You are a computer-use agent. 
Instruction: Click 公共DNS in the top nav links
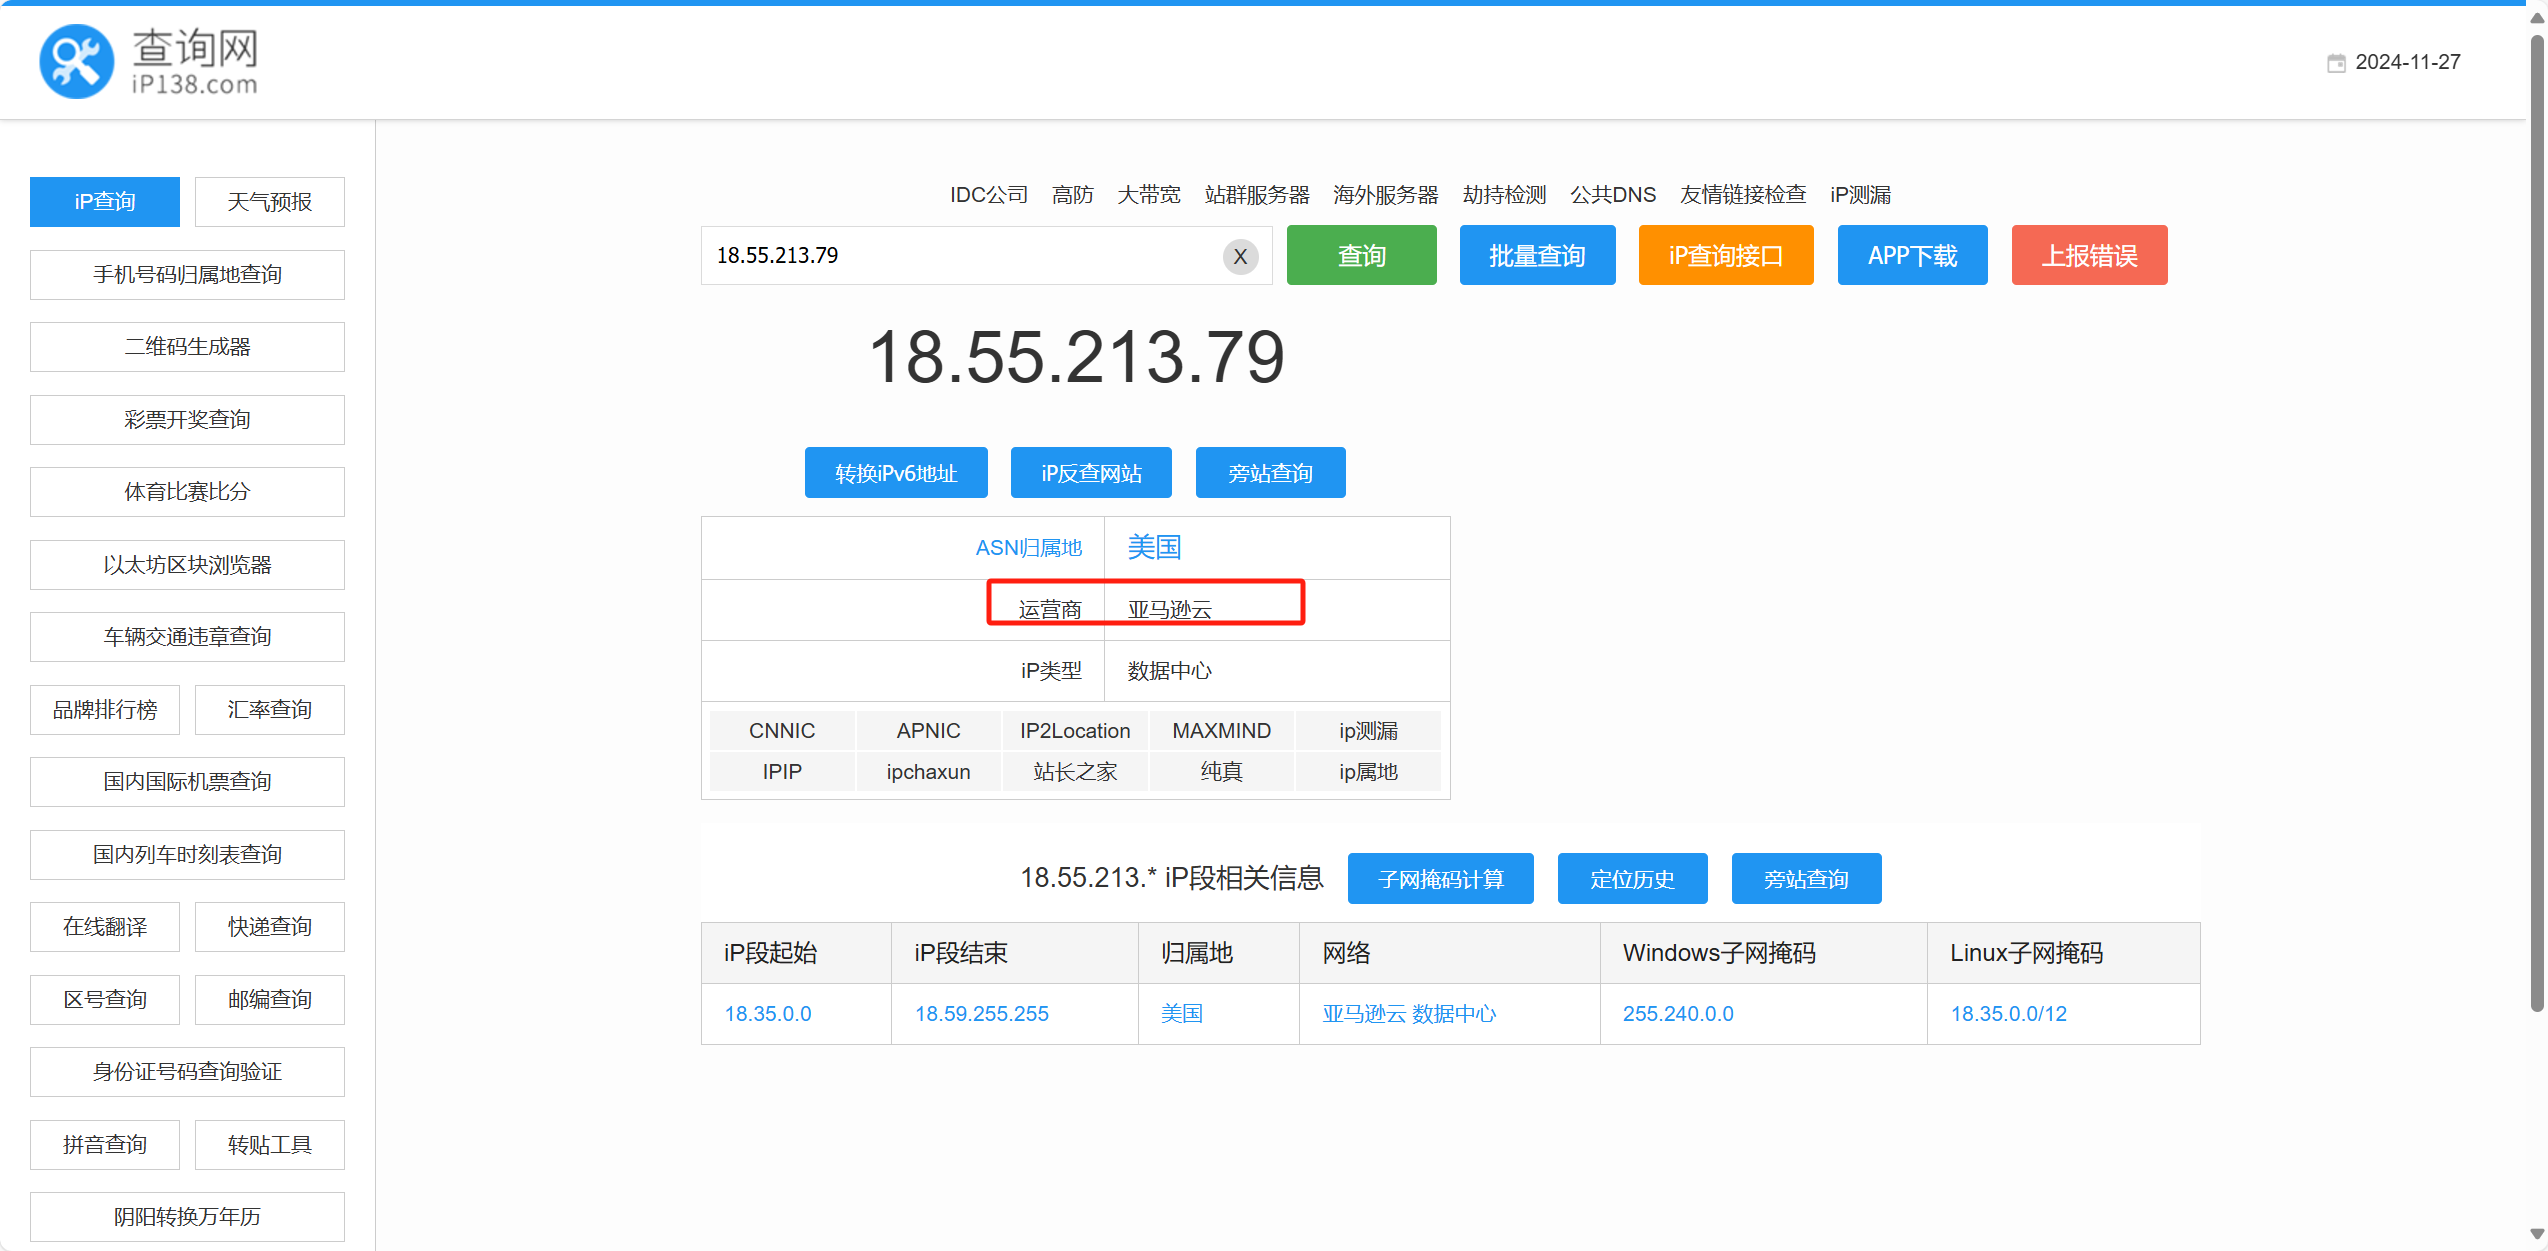click(x=1612, y=195)
